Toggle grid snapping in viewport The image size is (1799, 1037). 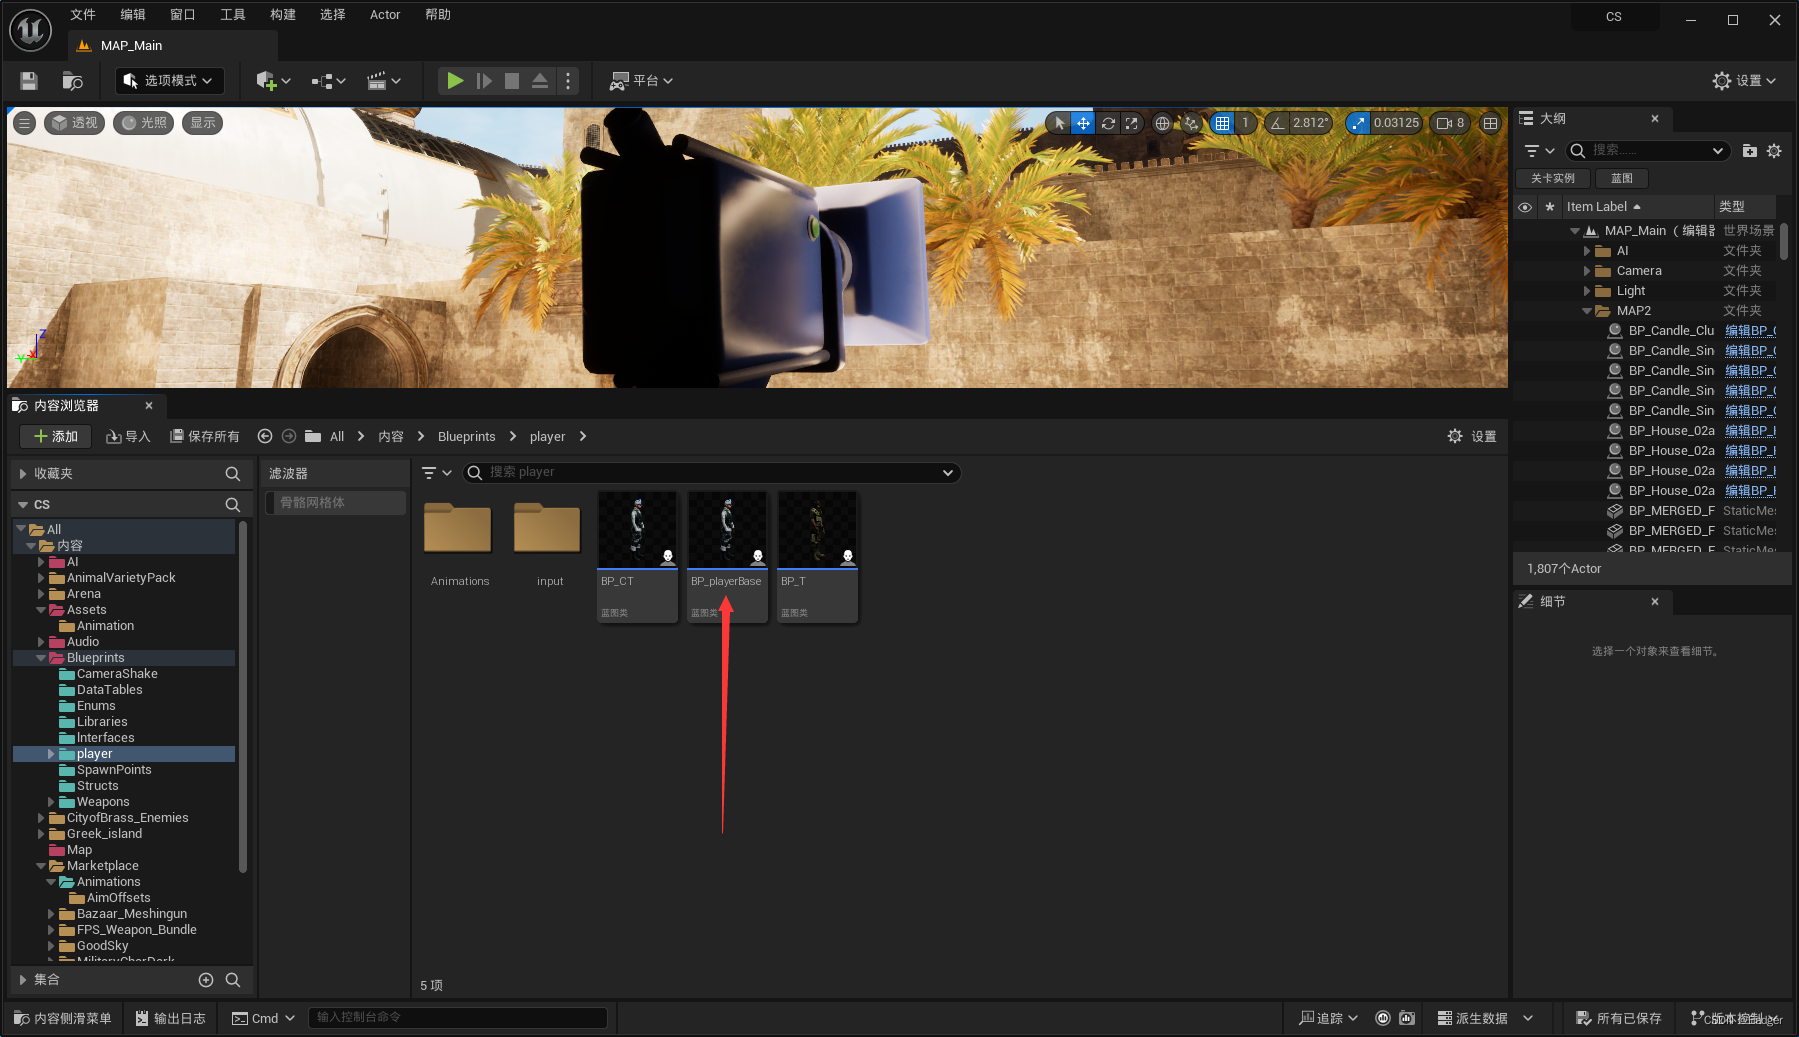(x=1222, y=123)
